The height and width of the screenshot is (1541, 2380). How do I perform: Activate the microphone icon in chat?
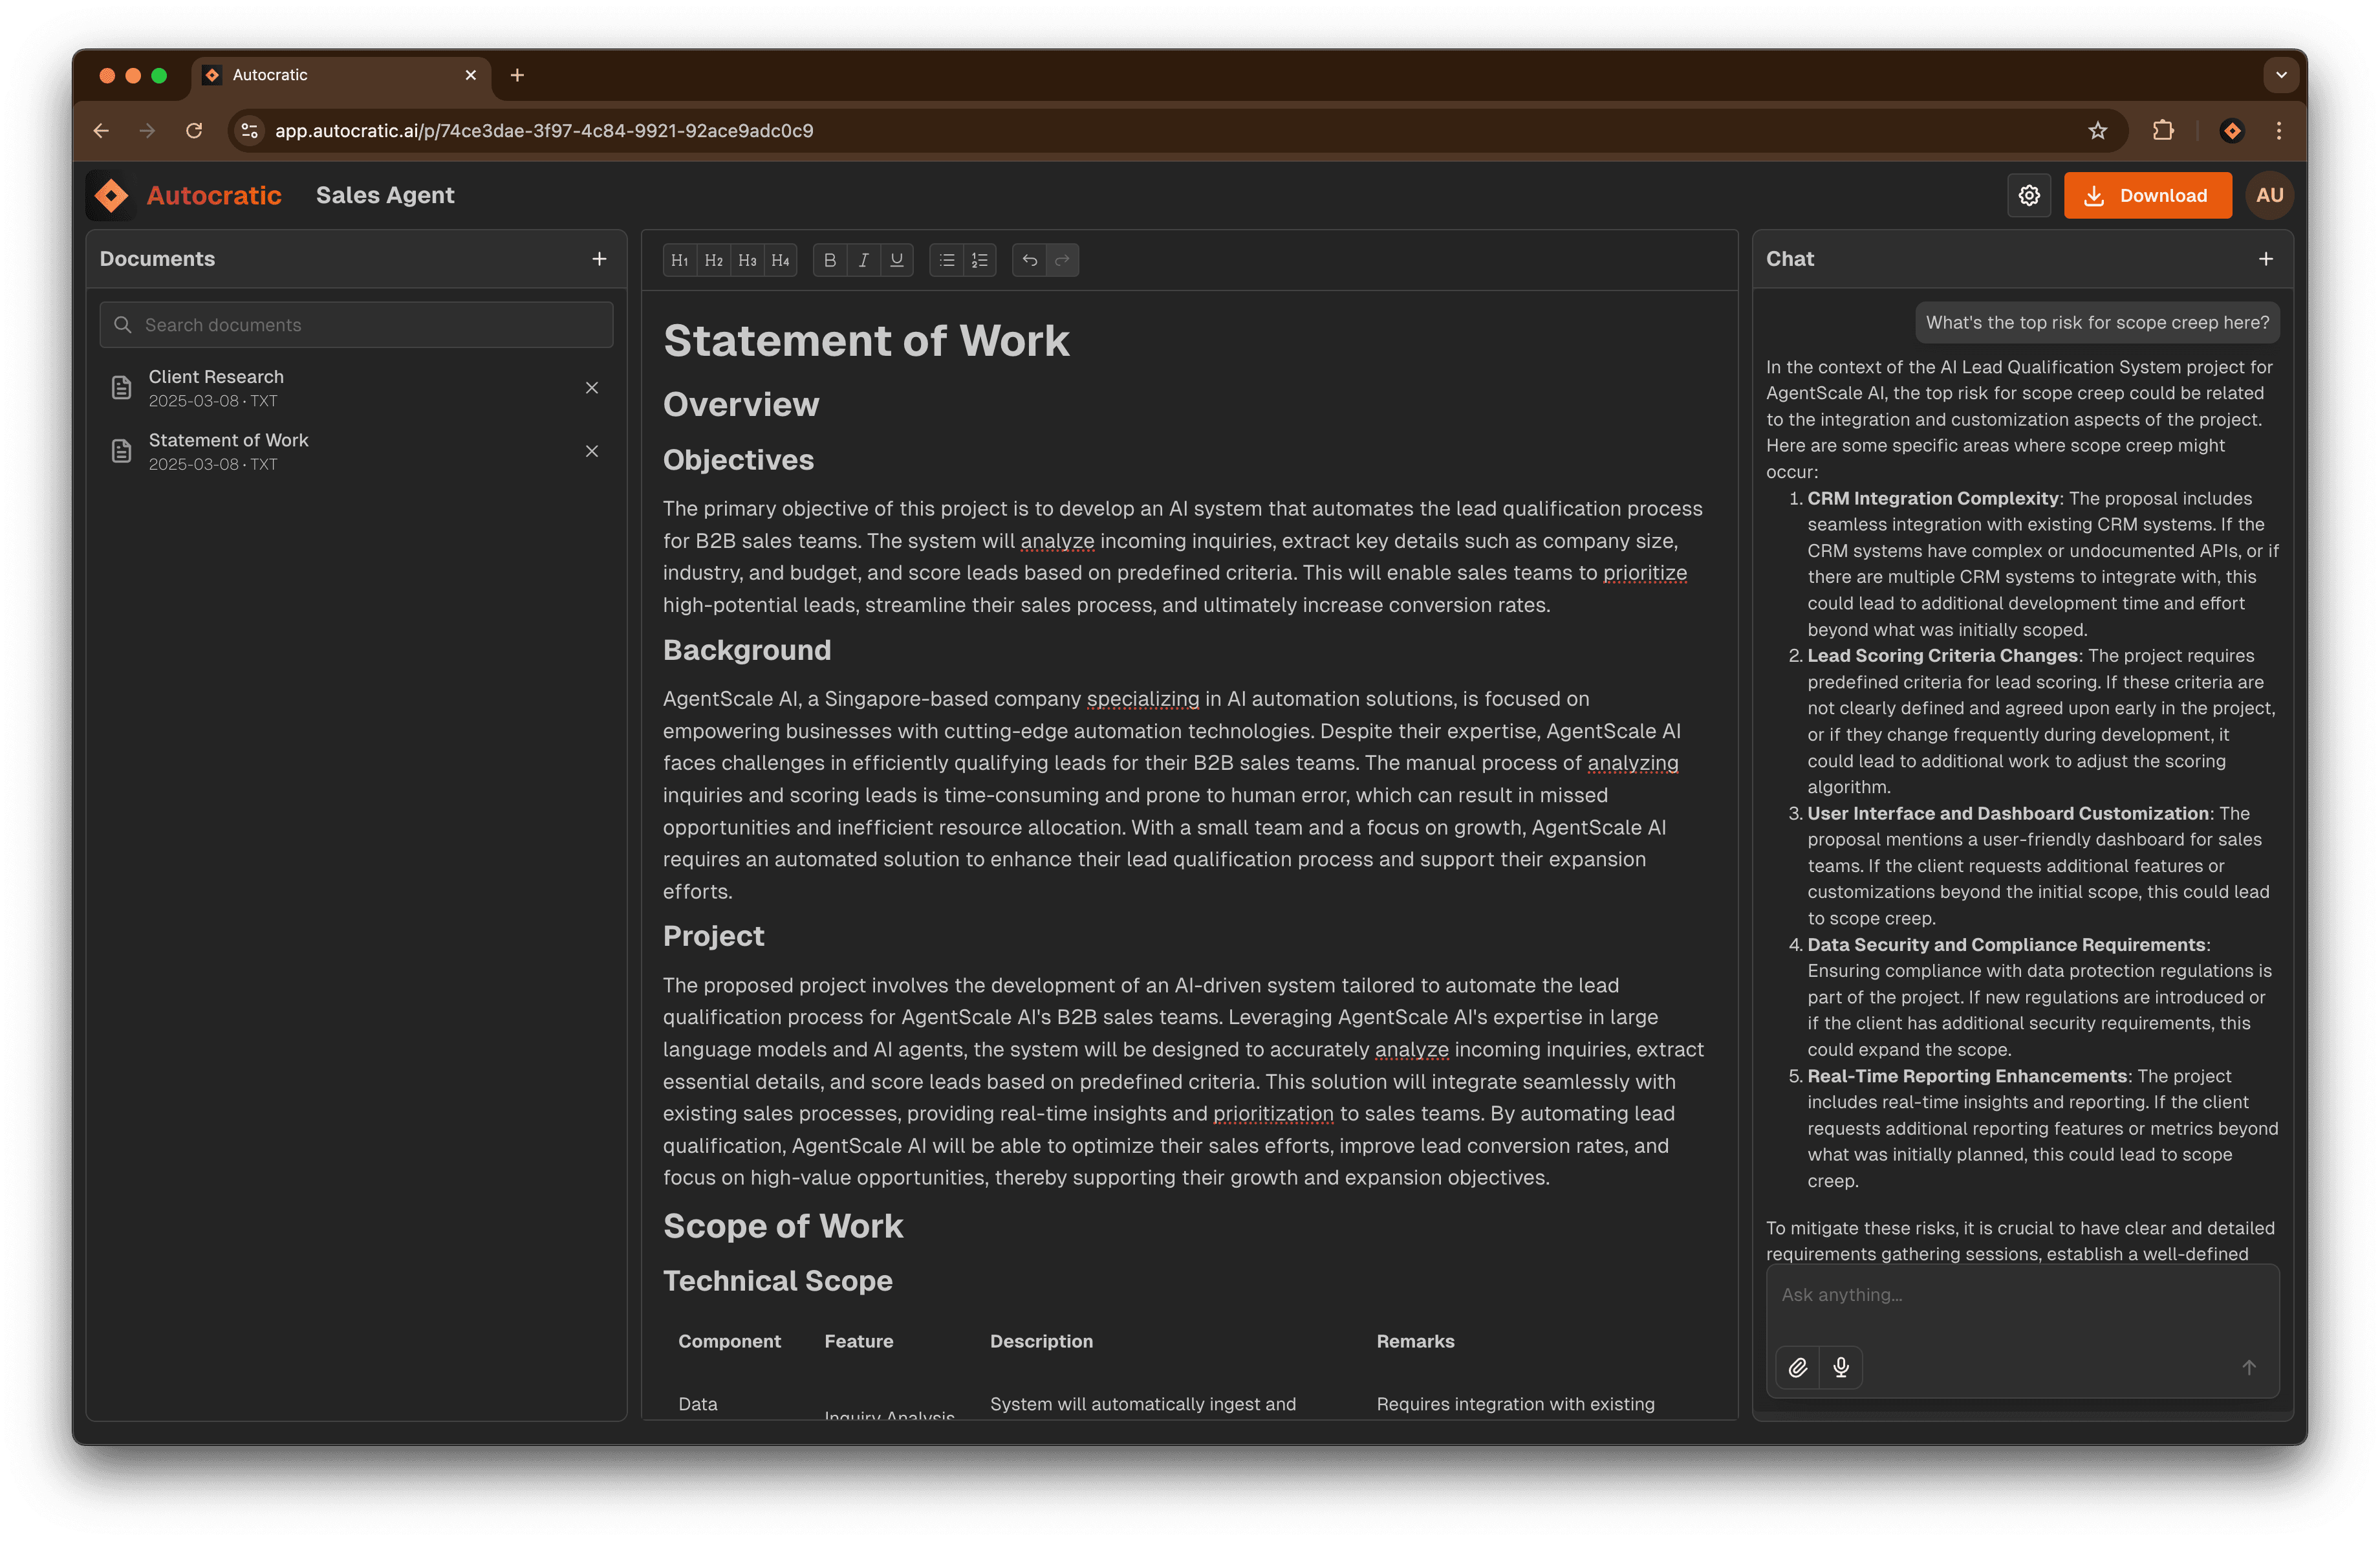pyautogui.click(x=1841, y=1368)
